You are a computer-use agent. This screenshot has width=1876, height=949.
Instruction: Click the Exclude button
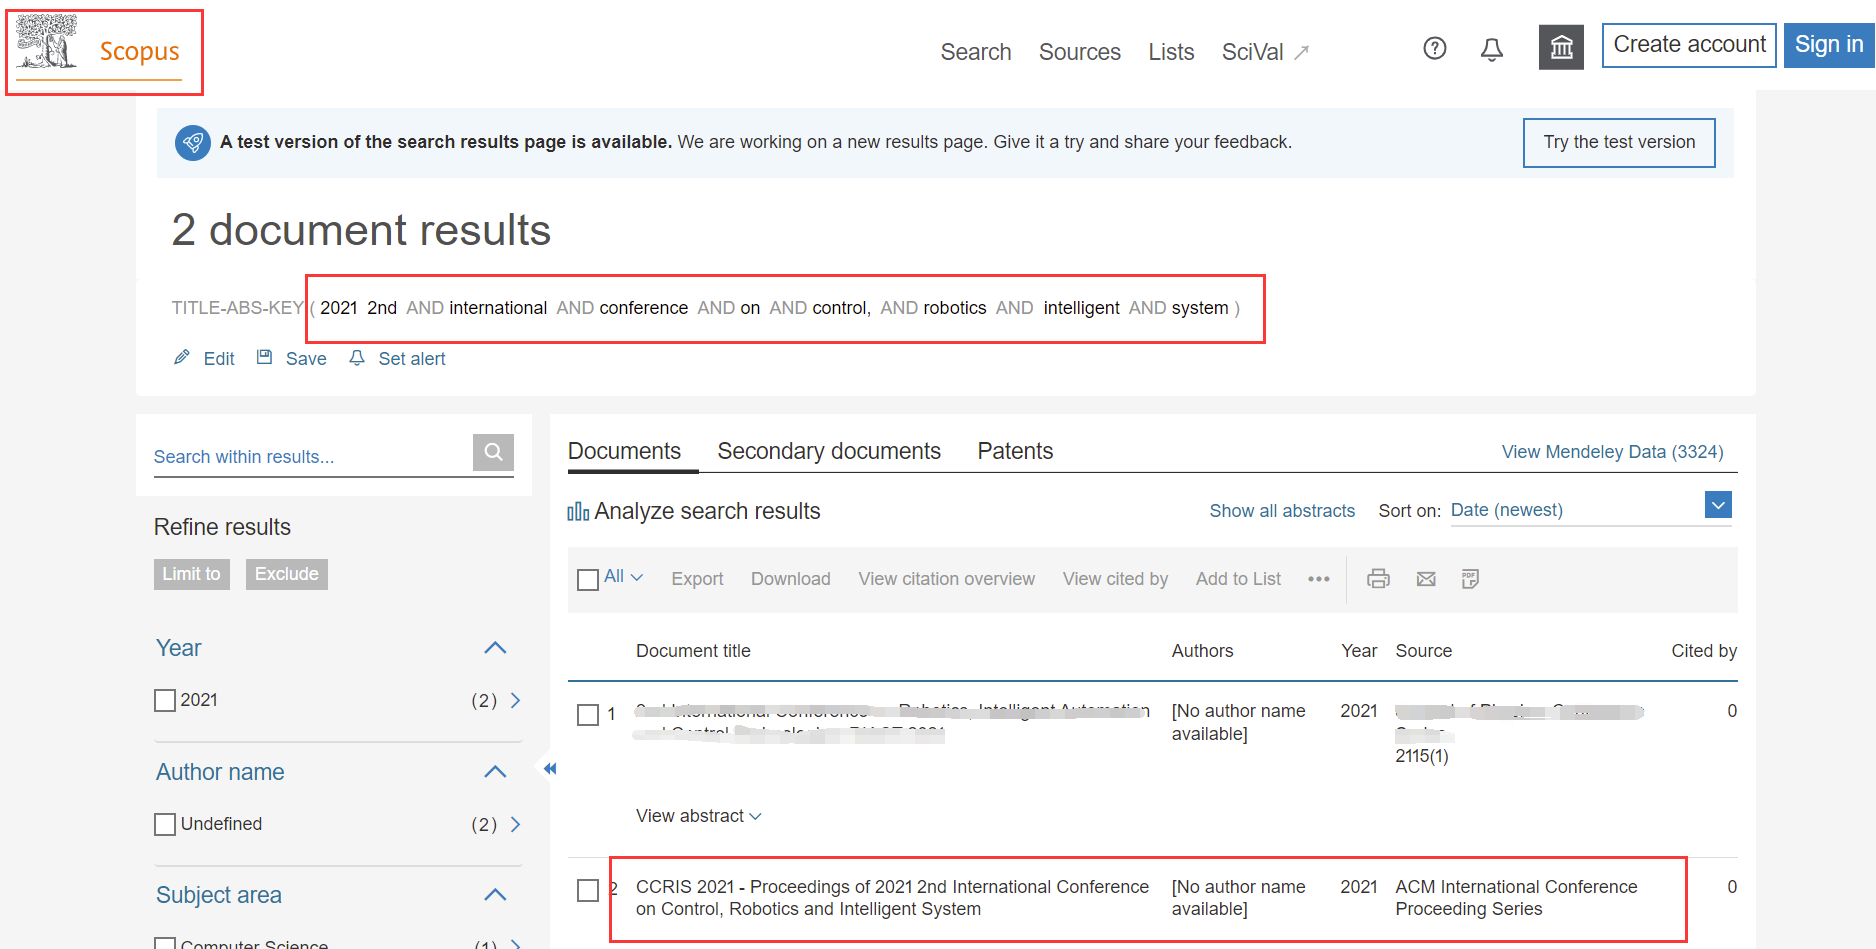[287, 574]
